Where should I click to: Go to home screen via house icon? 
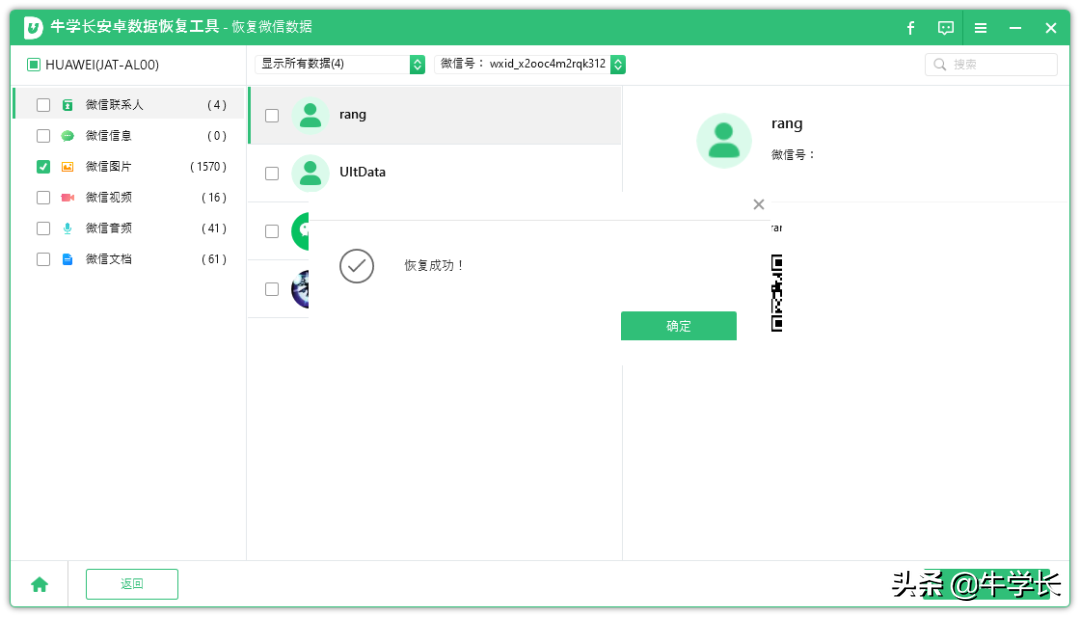[x=39, y=585]
